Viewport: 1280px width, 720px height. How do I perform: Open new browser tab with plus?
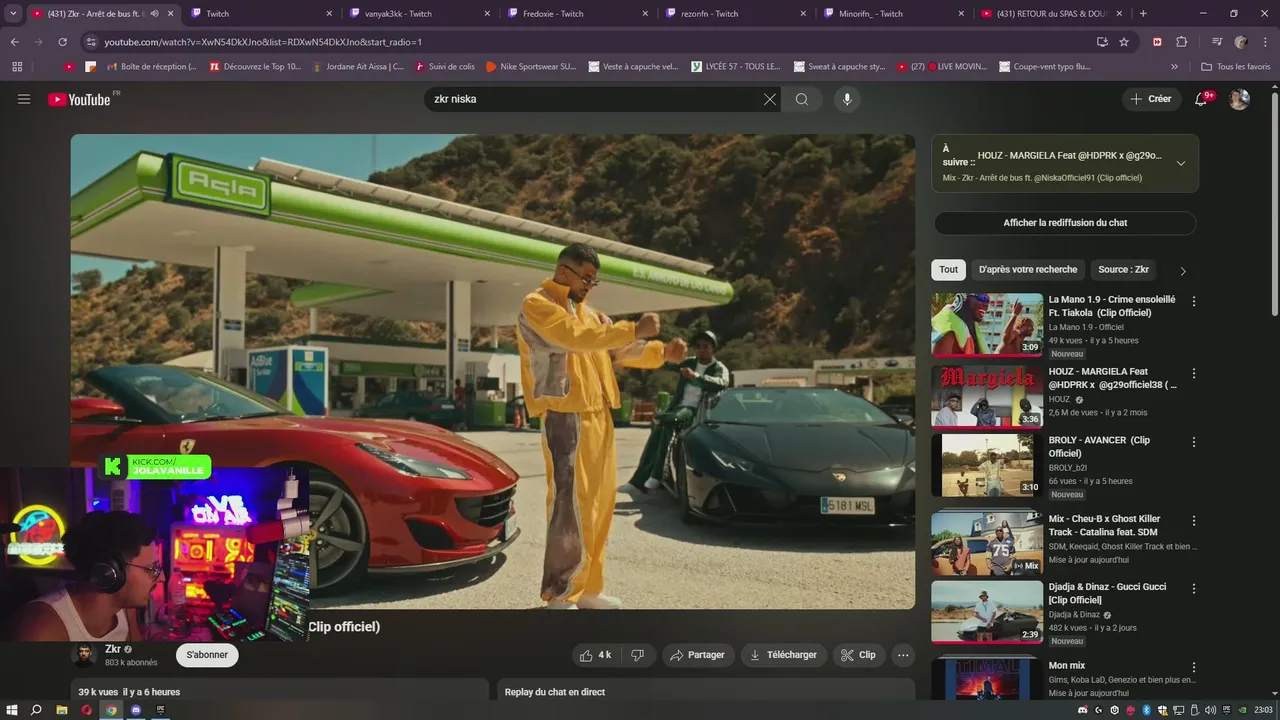[1143, 13]
